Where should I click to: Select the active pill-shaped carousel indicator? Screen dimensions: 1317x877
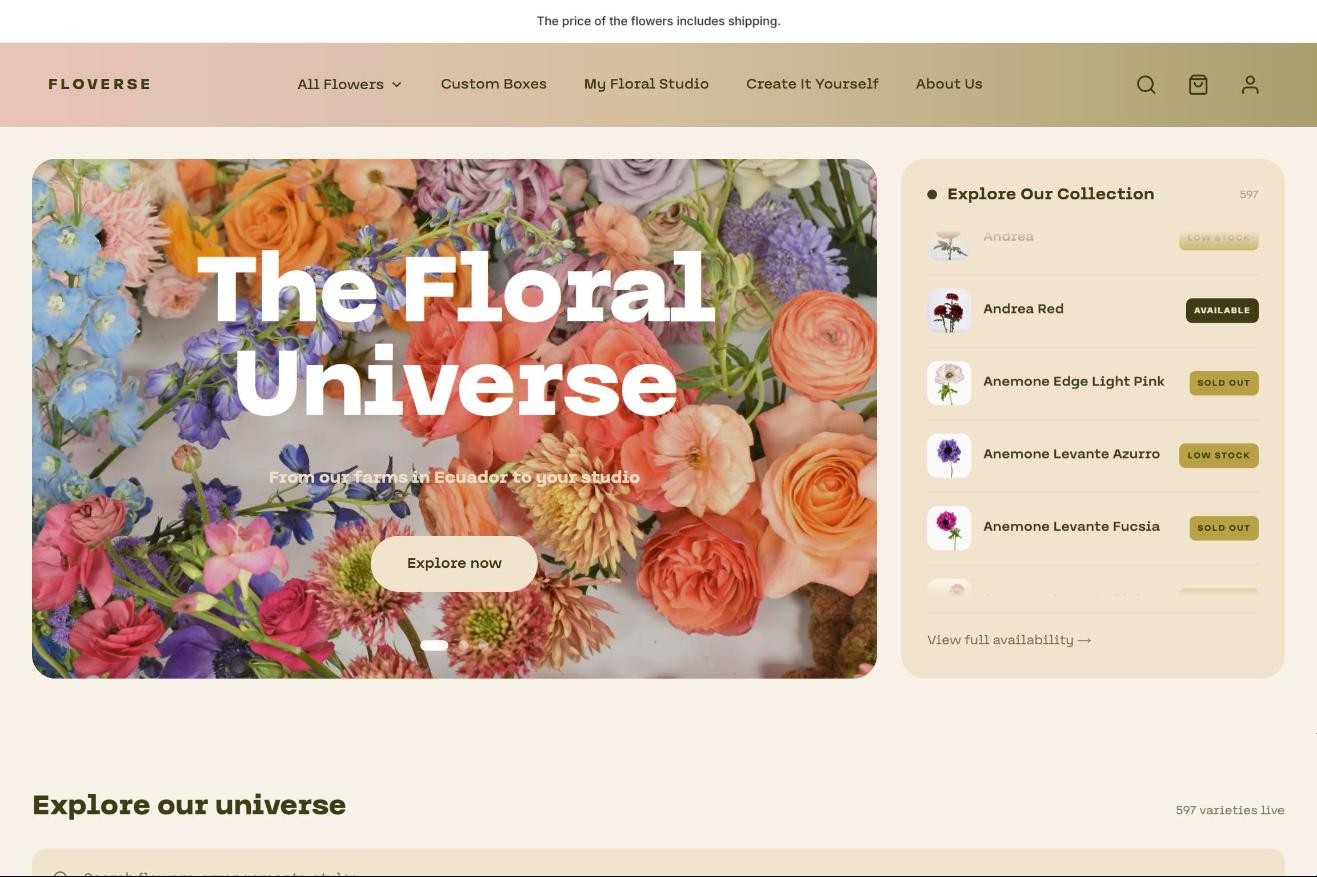(x=434, y=645)
